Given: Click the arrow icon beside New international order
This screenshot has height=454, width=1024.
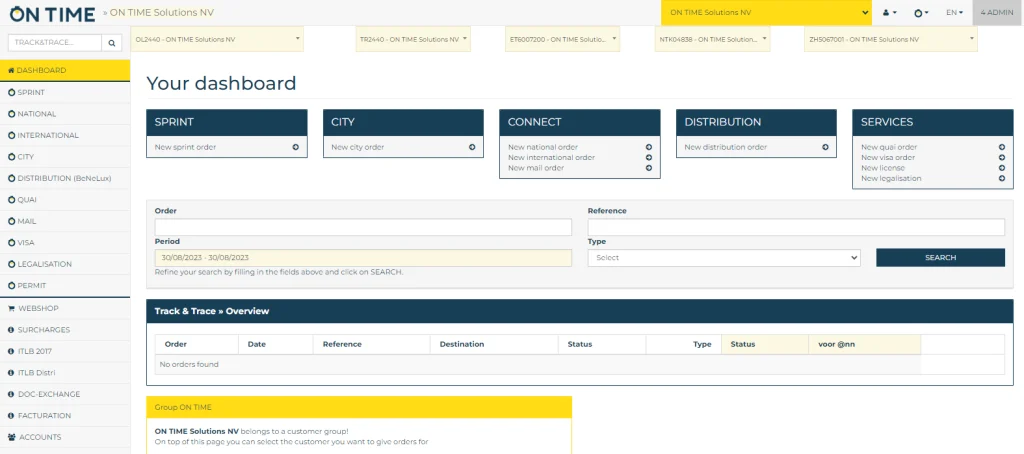Looking at the screenshot, I should [648, 157].
